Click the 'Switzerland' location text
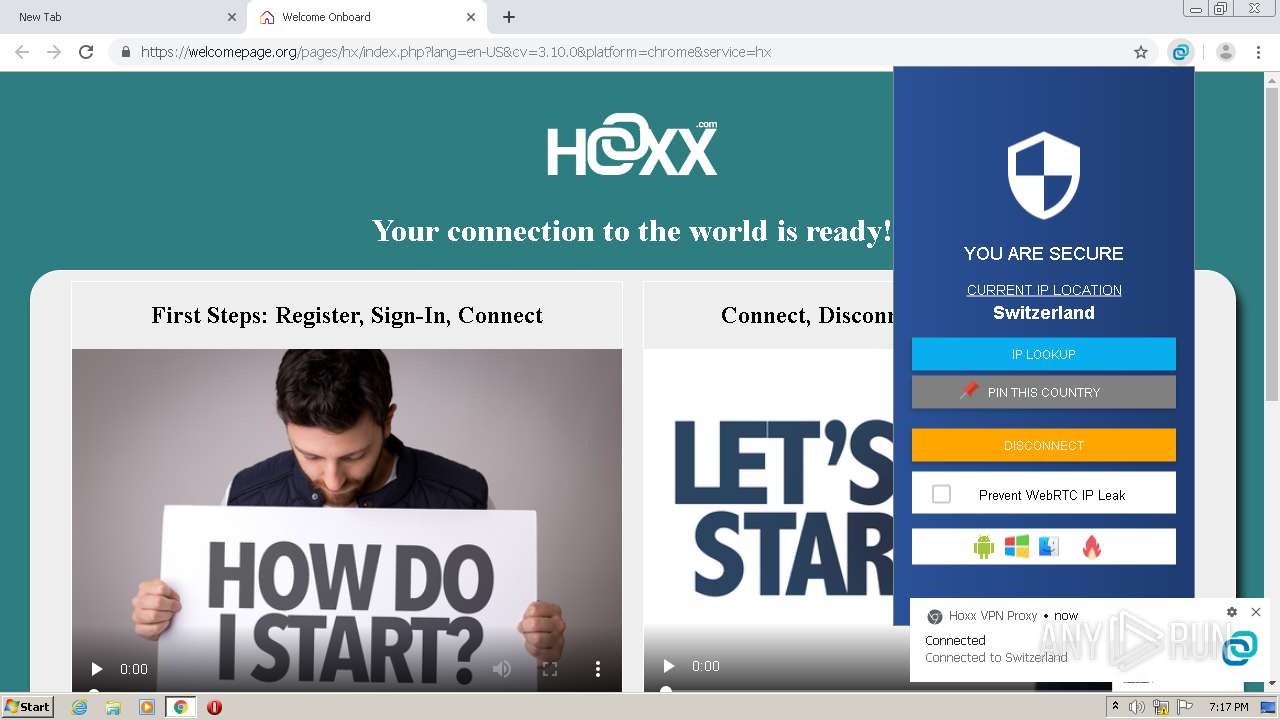The height and width of the screenshot is (720, 1280). coord(1044,313)
